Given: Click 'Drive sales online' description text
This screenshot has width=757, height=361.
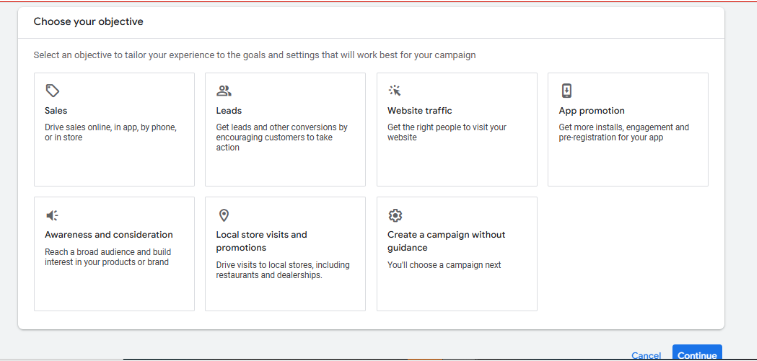Looking at the screenshot, I should coord(111,132).
